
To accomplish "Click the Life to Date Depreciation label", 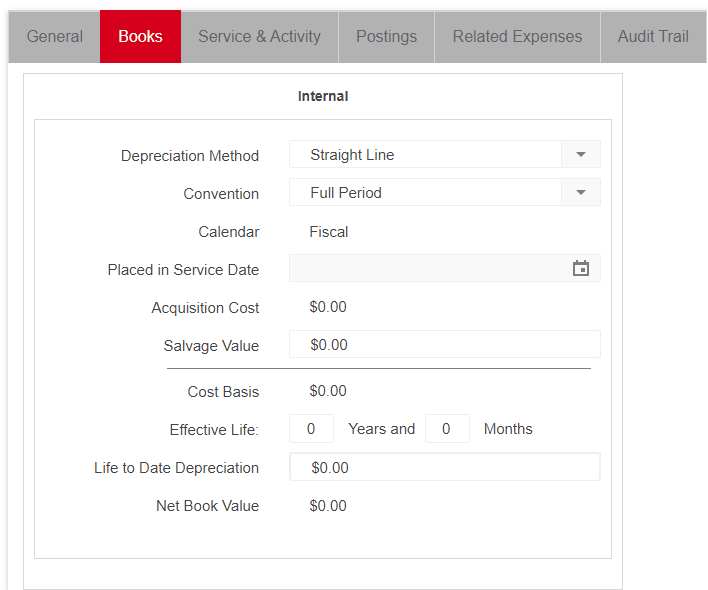I will pos(176,468).
